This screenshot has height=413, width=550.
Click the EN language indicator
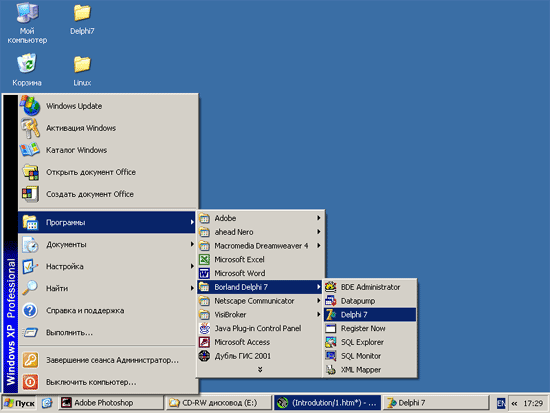point(501,403)
